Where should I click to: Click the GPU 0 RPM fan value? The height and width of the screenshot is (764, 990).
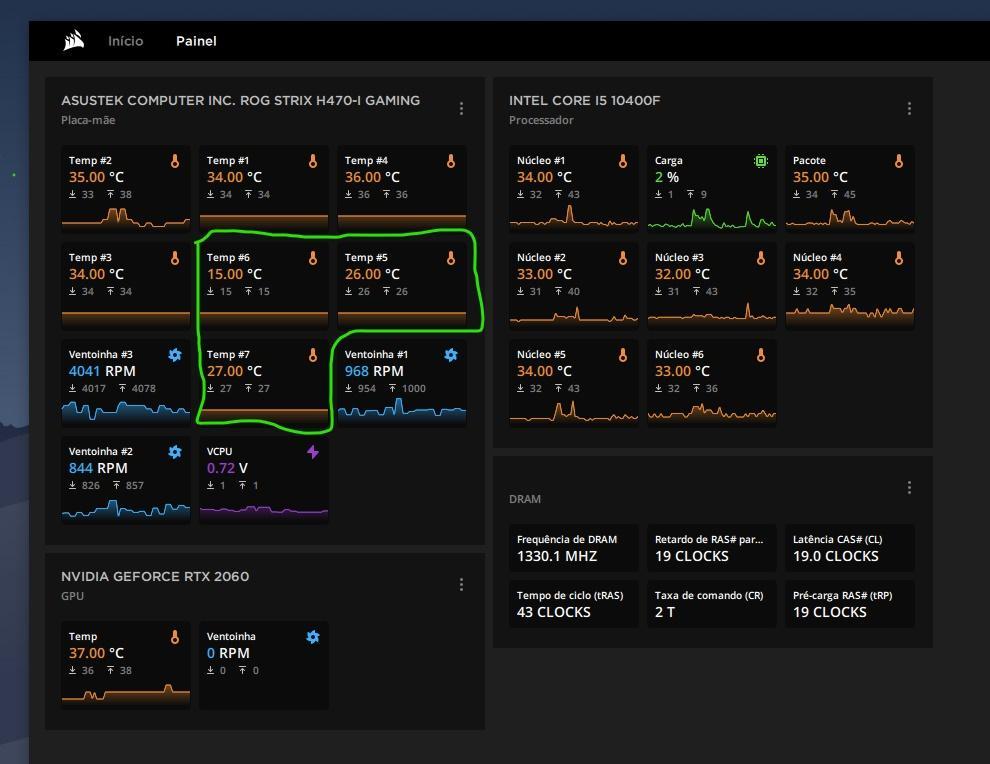coord(228,654)
